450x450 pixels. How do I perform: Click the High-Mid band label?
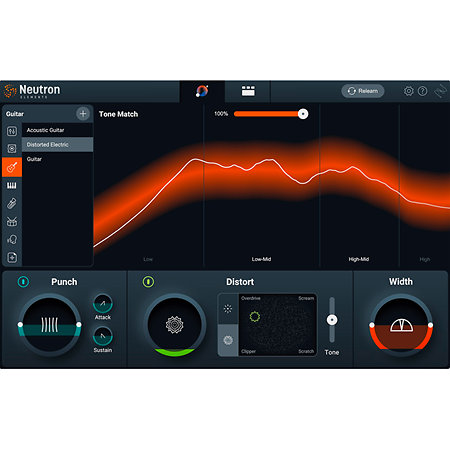tap(359, 259)
